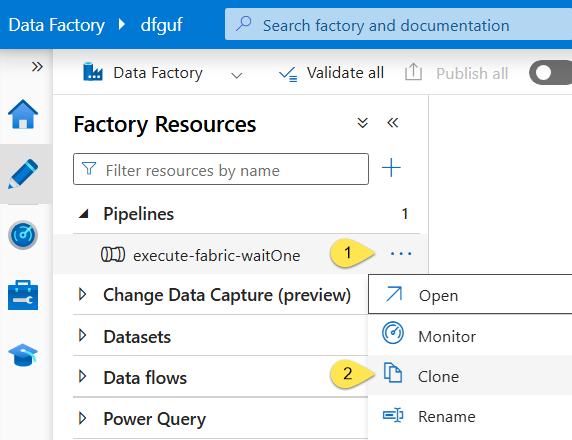Add a new resource with plus icon
This screenshot has width=572, height=440.
tap(391, 167)
